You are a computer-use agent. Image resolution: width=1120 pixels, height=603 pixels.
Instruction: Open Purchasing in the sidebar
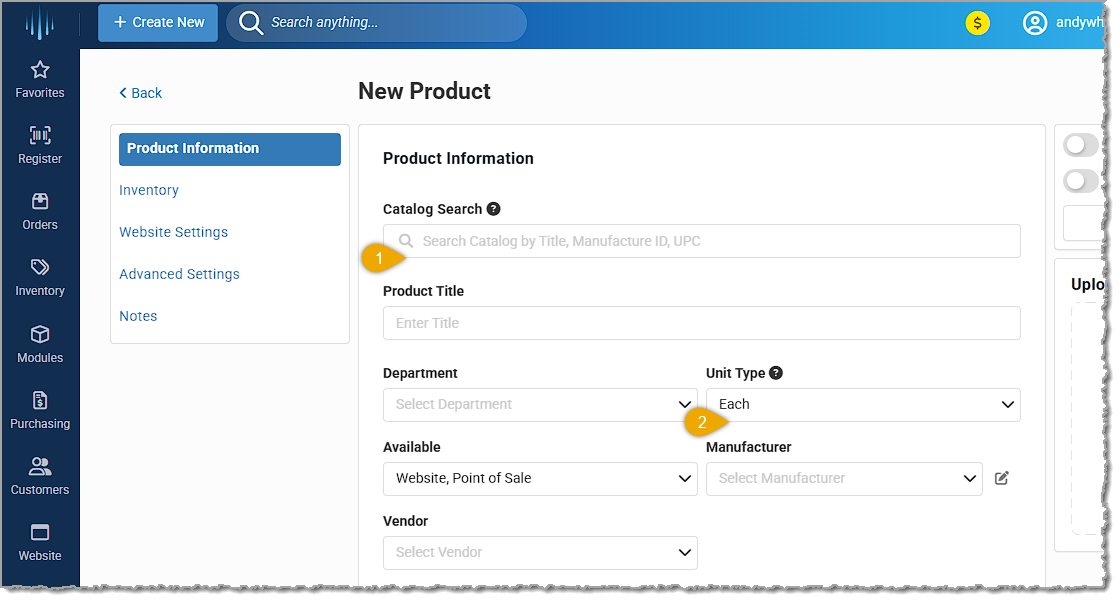tap(40, 411)
